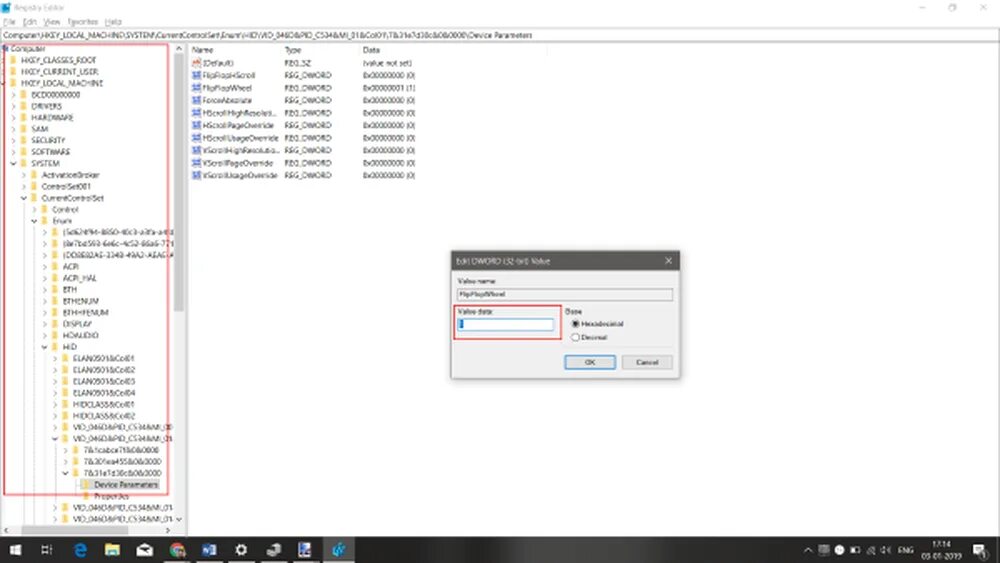Select the VScrollHighResolution value name

(x=240, y=150)
